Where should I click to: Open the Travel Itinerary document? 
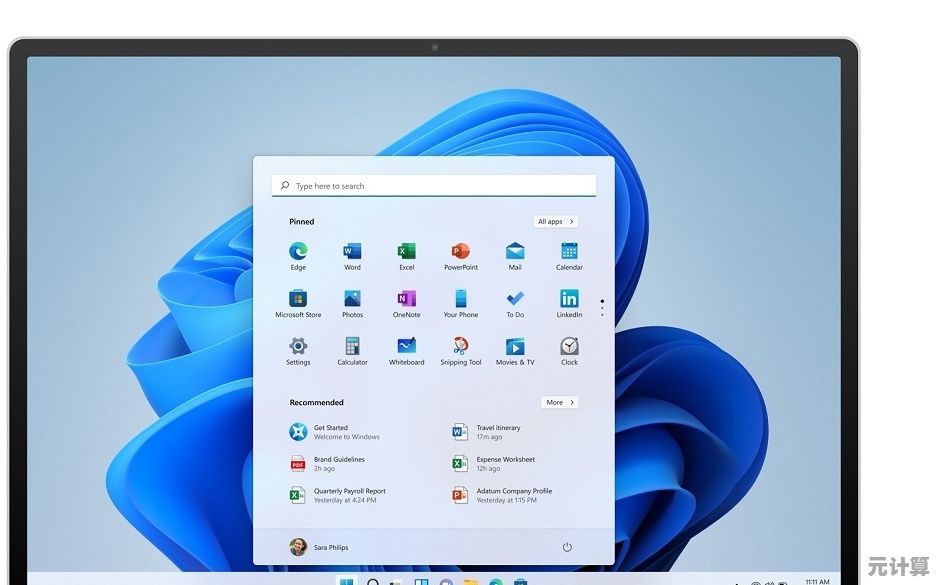(x=498, y=432)
